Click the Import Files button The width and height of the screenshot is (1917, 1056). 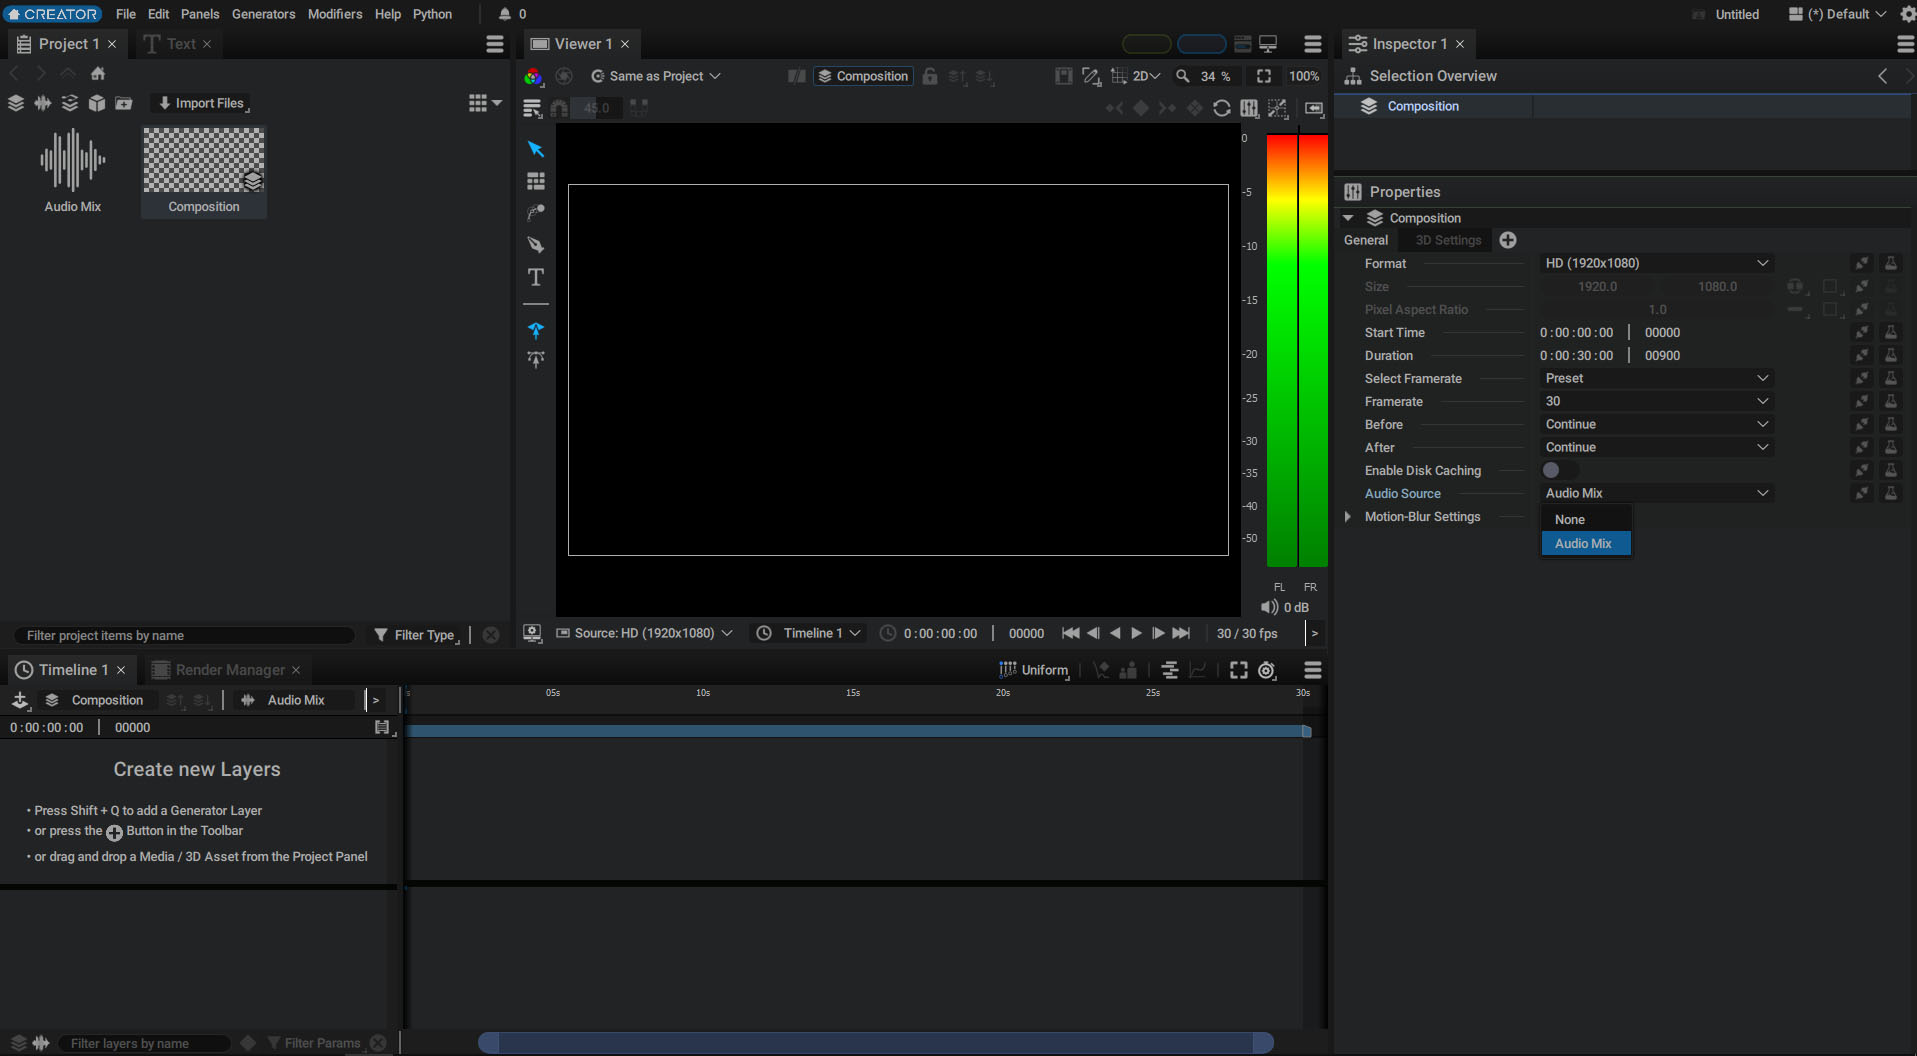coord(201,103)
